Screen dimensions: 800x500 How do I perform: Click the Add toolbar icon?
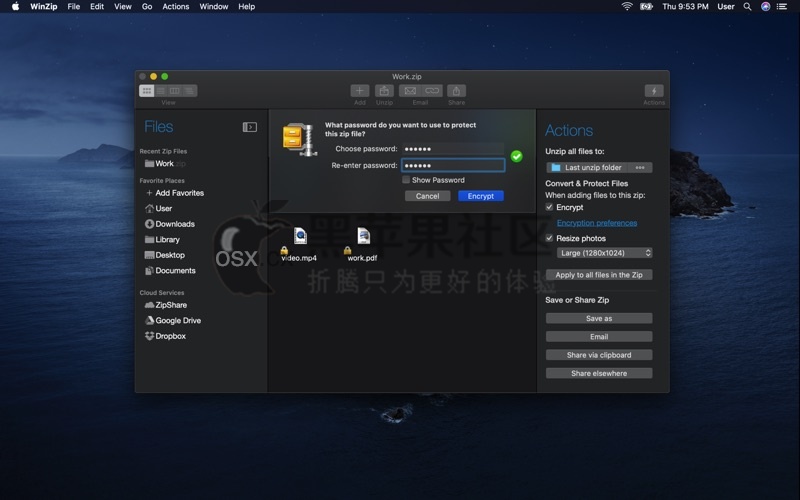(360, 91)
